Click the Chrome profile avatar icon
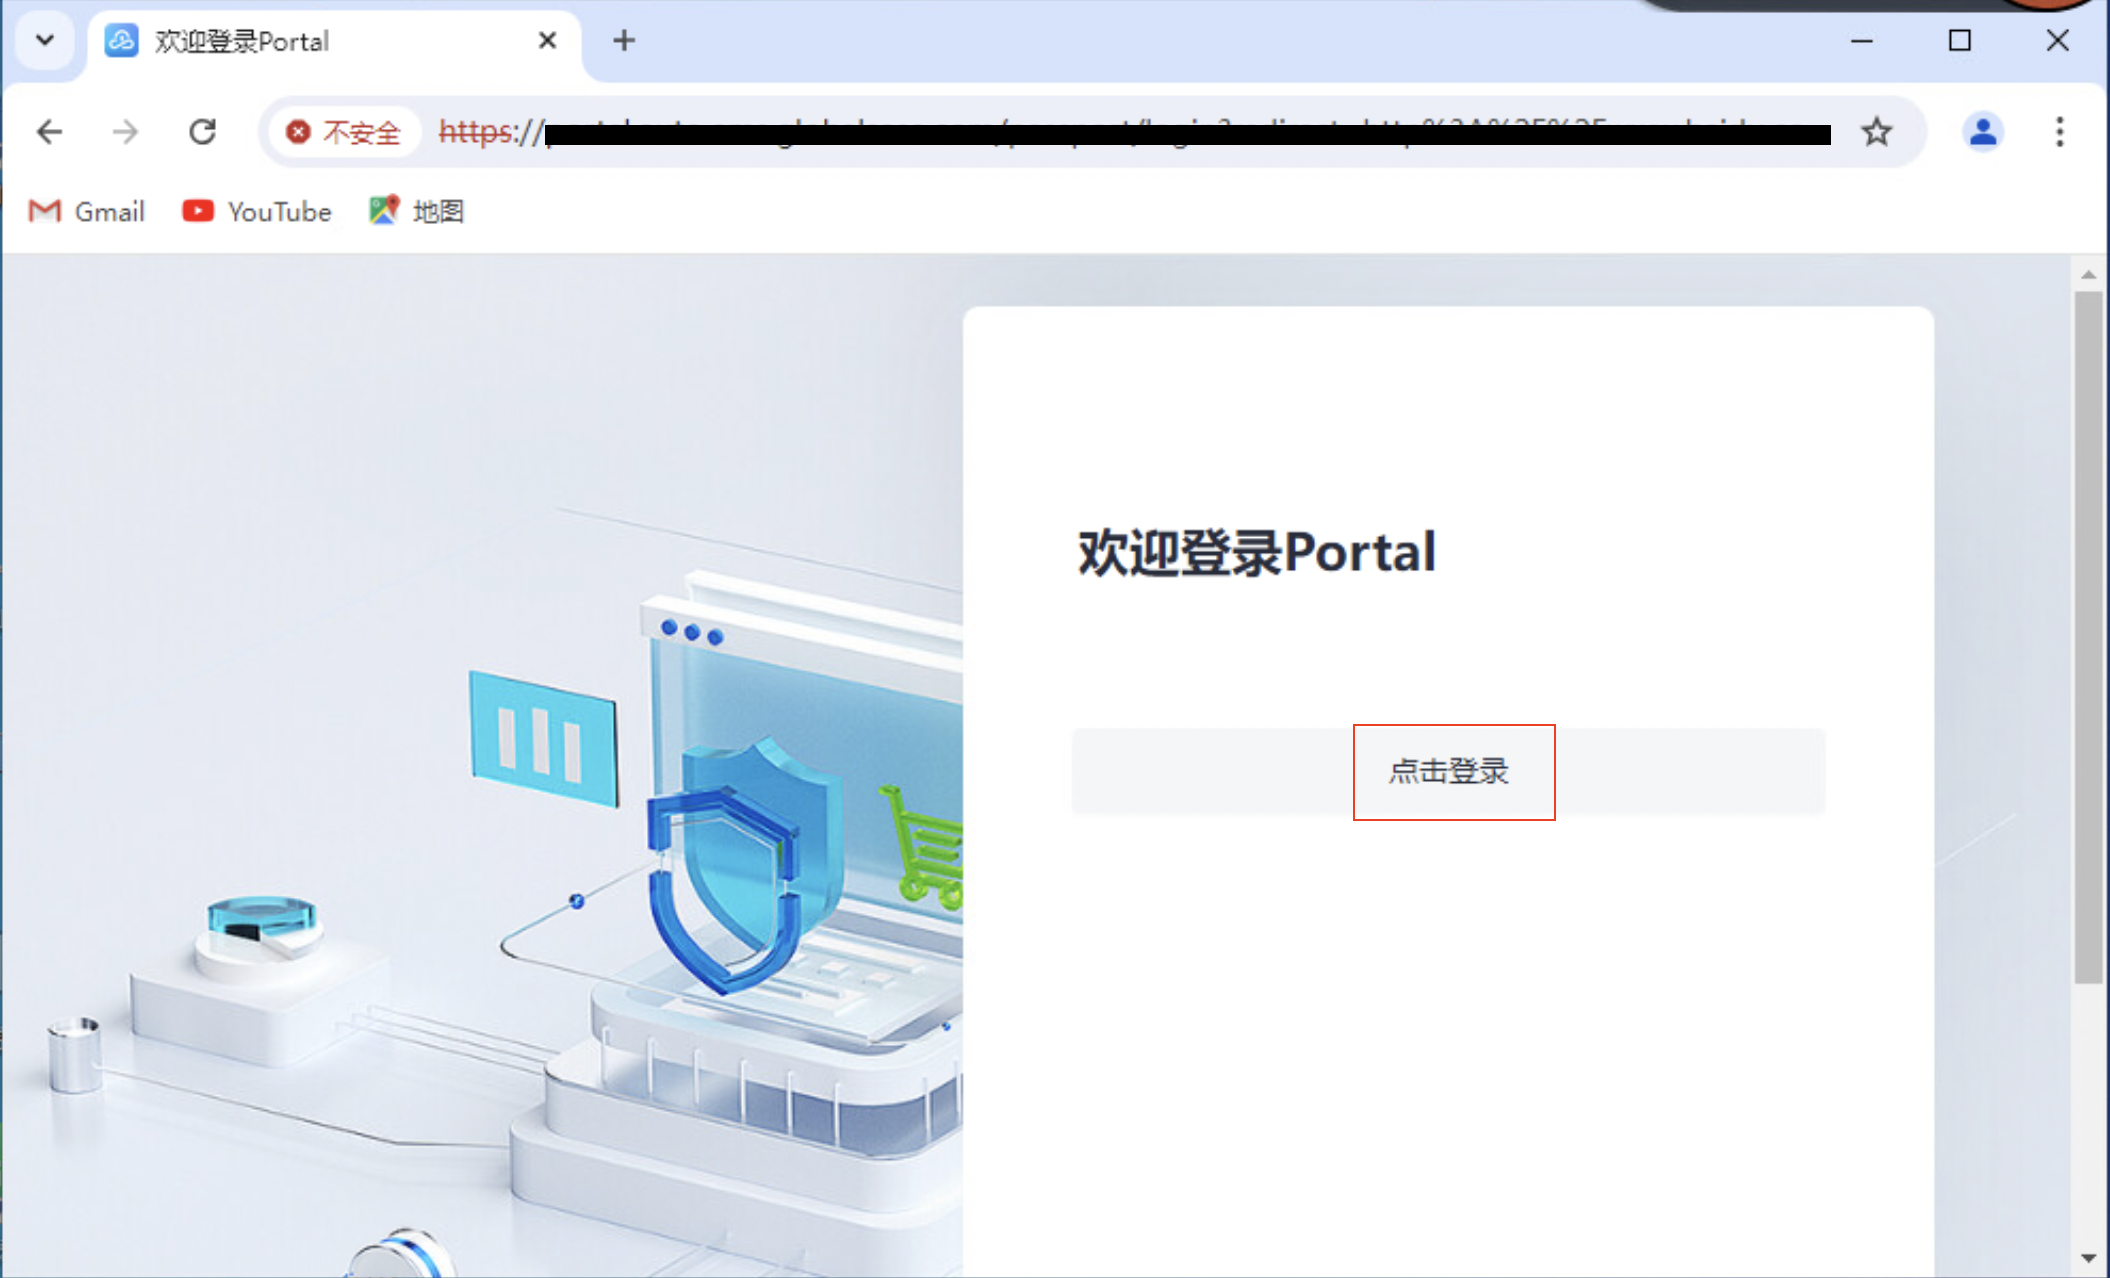Screen dimensions: 2110x1278 [x=1983, y=131]
